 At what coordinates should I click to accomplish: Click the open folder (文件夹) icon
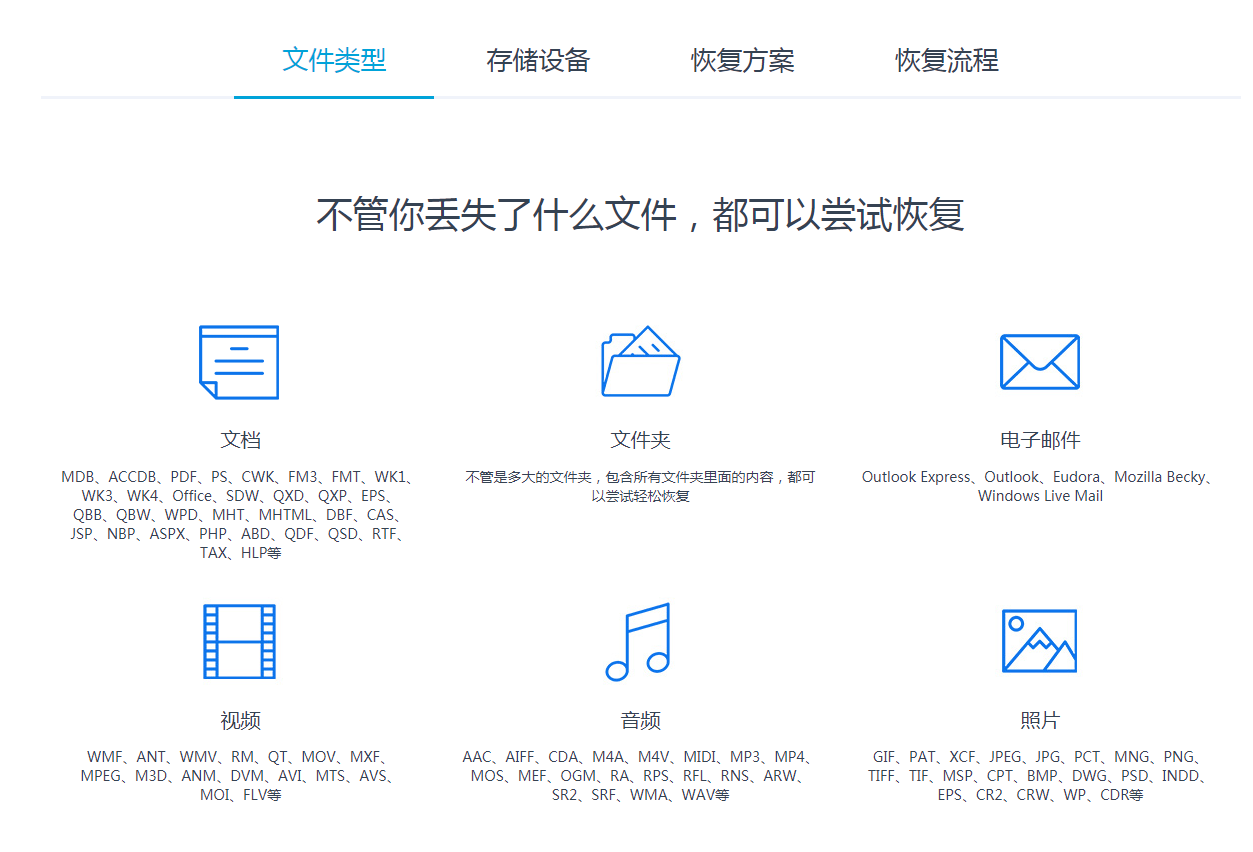(x=640, y=362)
